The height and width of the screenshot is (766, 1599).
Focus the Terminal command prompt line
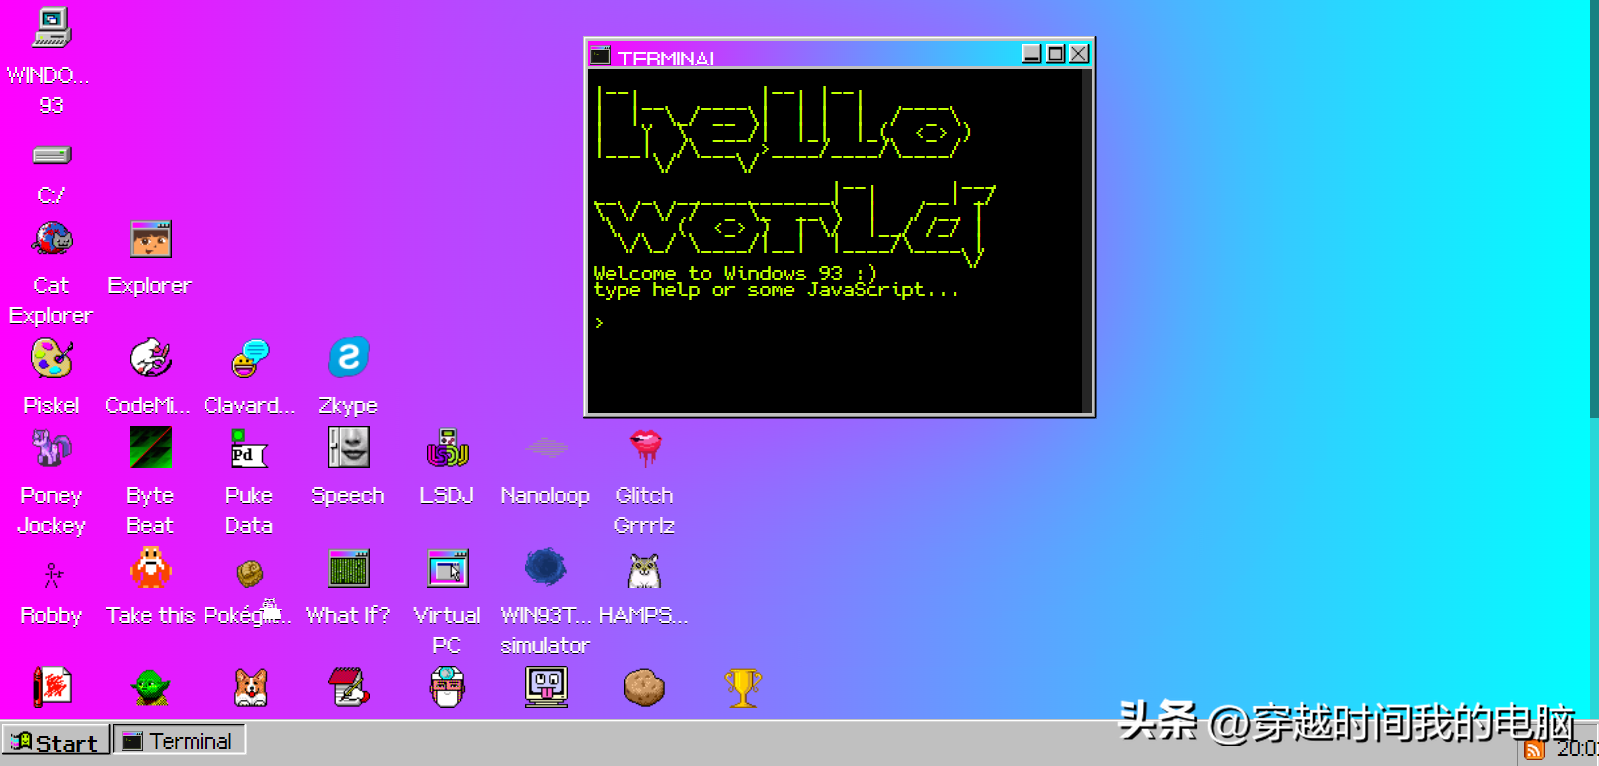[x=834, y=323]
